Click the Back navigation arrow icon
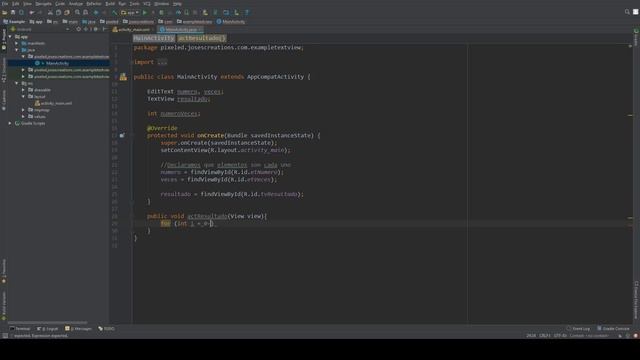The image size is (640, 360). (96, 13)
